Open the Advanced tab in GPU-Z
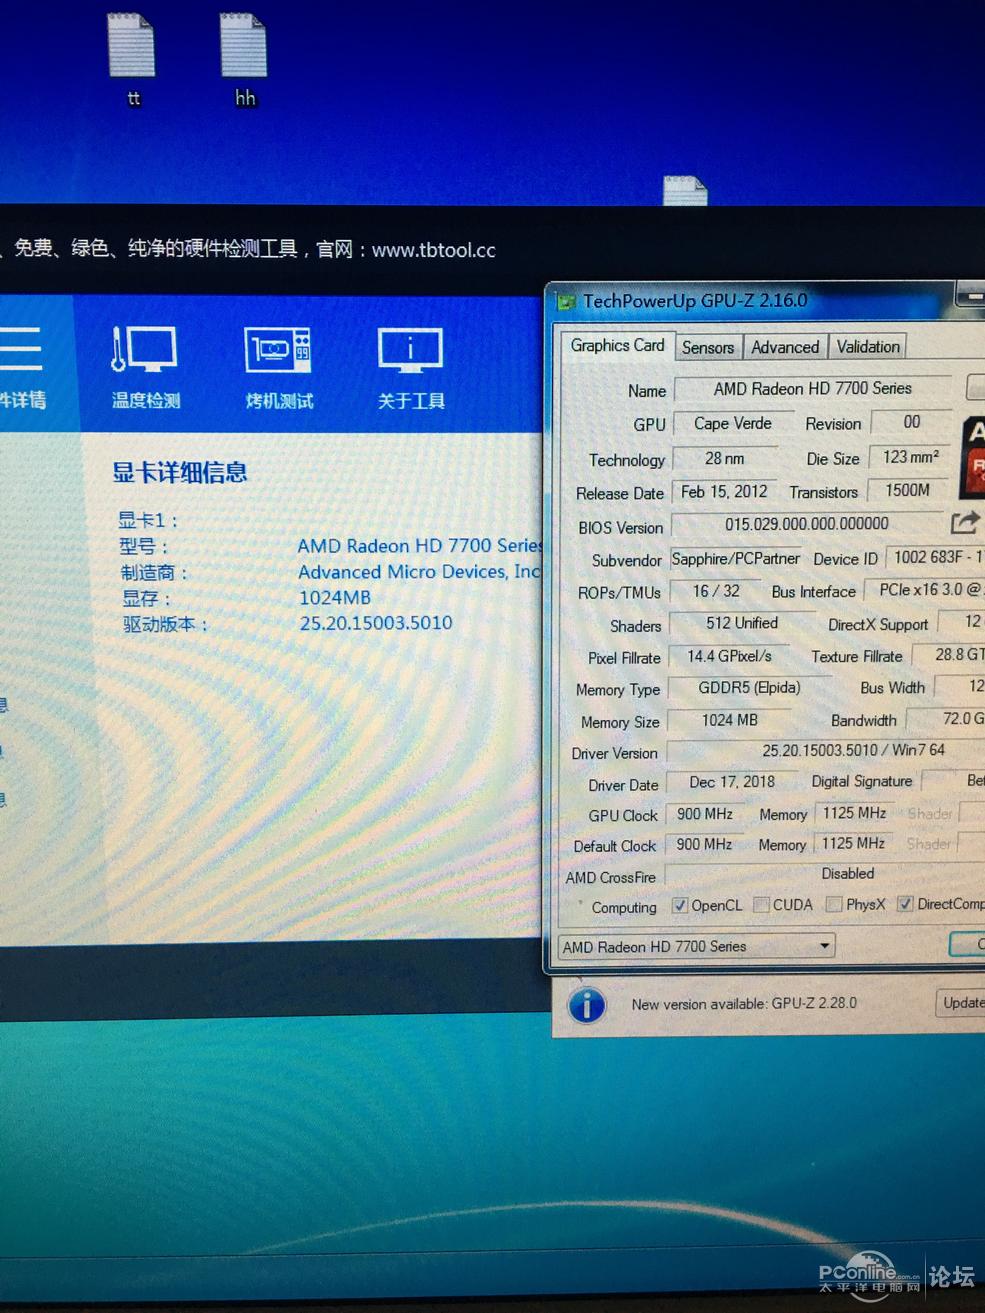 click(785, 347)
